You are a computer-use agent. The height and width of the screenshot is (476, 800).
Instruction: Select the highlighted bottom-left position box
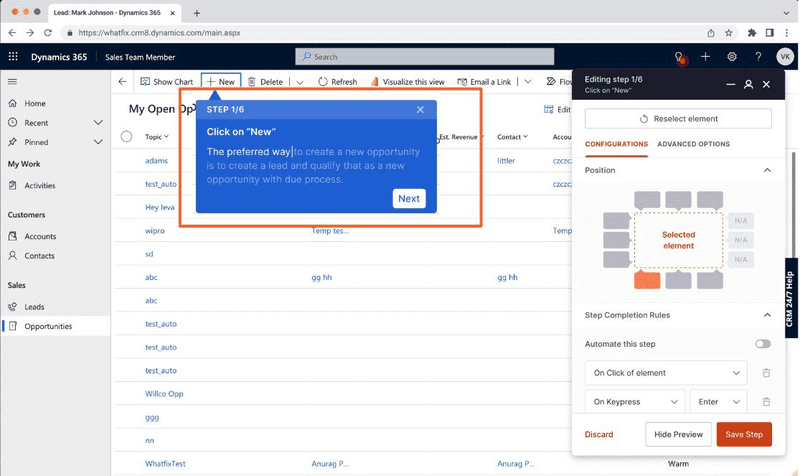tap(647, 281)
